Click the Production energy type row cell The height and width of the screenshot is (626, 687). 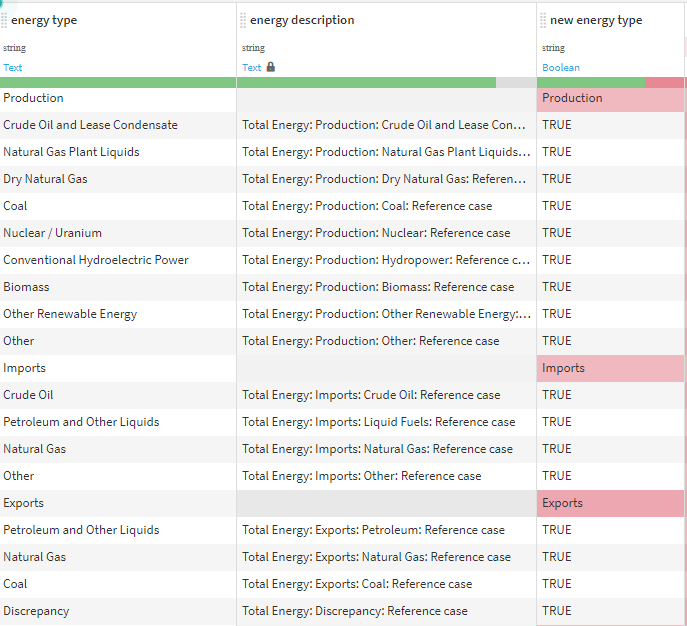click(x=118, y=98)
